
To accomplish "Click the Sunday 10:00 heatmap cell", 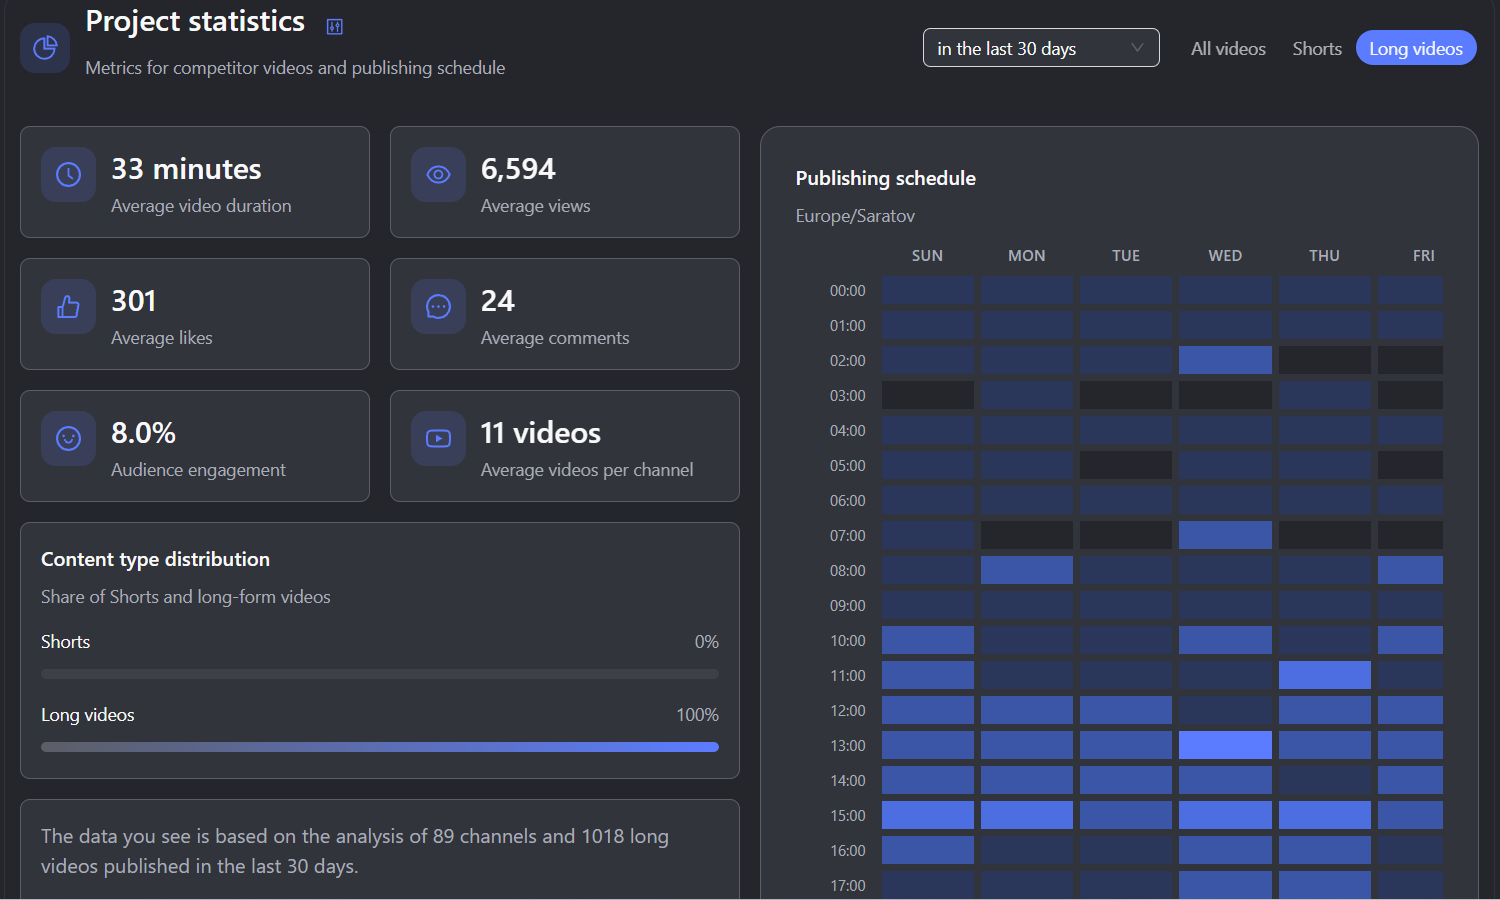I will point(927,640).
